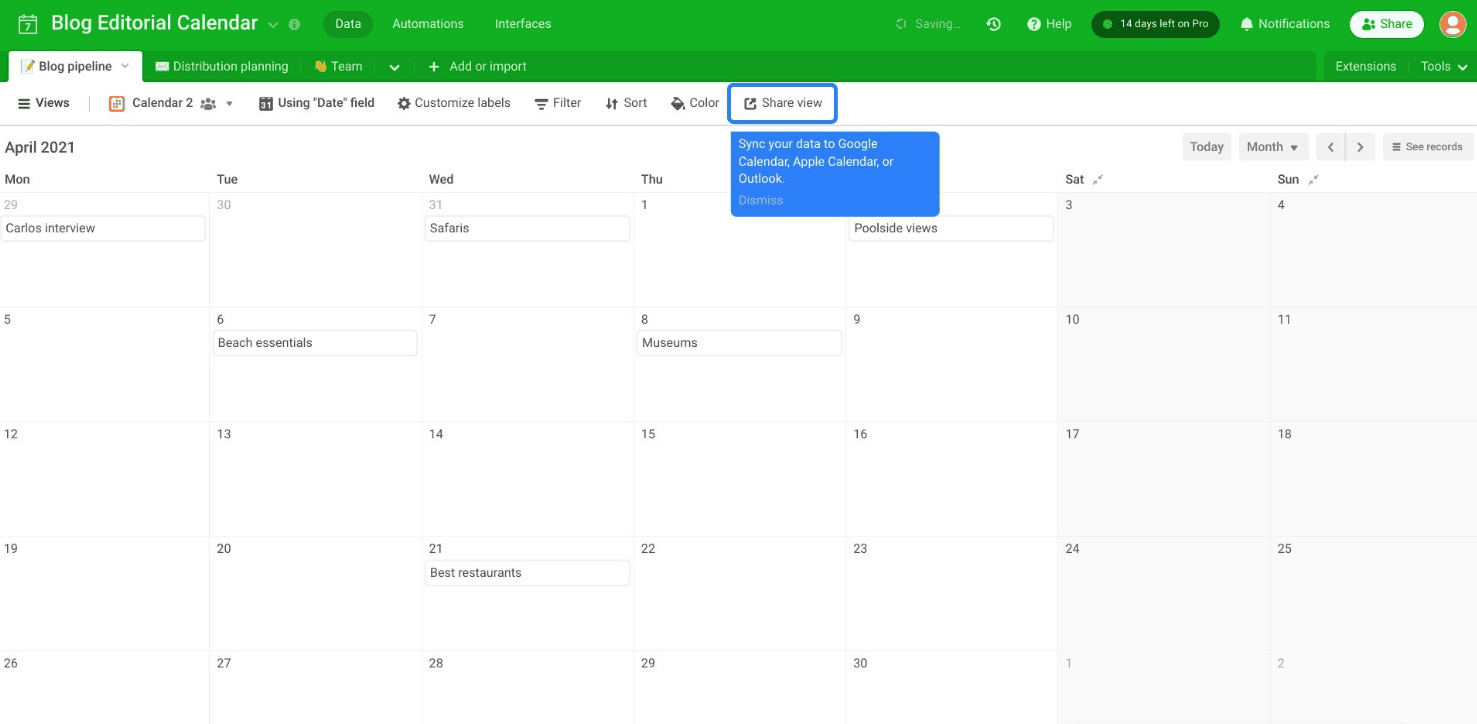Open the Tools dropdown
This screenshot has height=724, width=1477.
pos(1444,66)
